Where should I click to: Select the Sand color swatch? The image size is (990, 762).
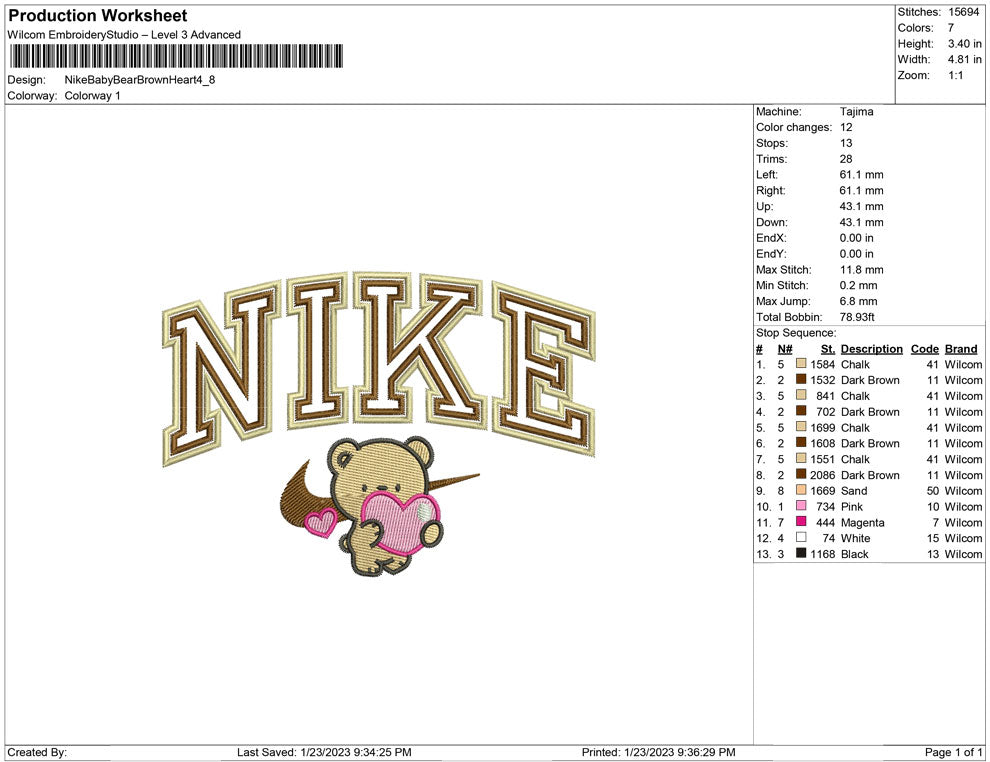[801, 490]
